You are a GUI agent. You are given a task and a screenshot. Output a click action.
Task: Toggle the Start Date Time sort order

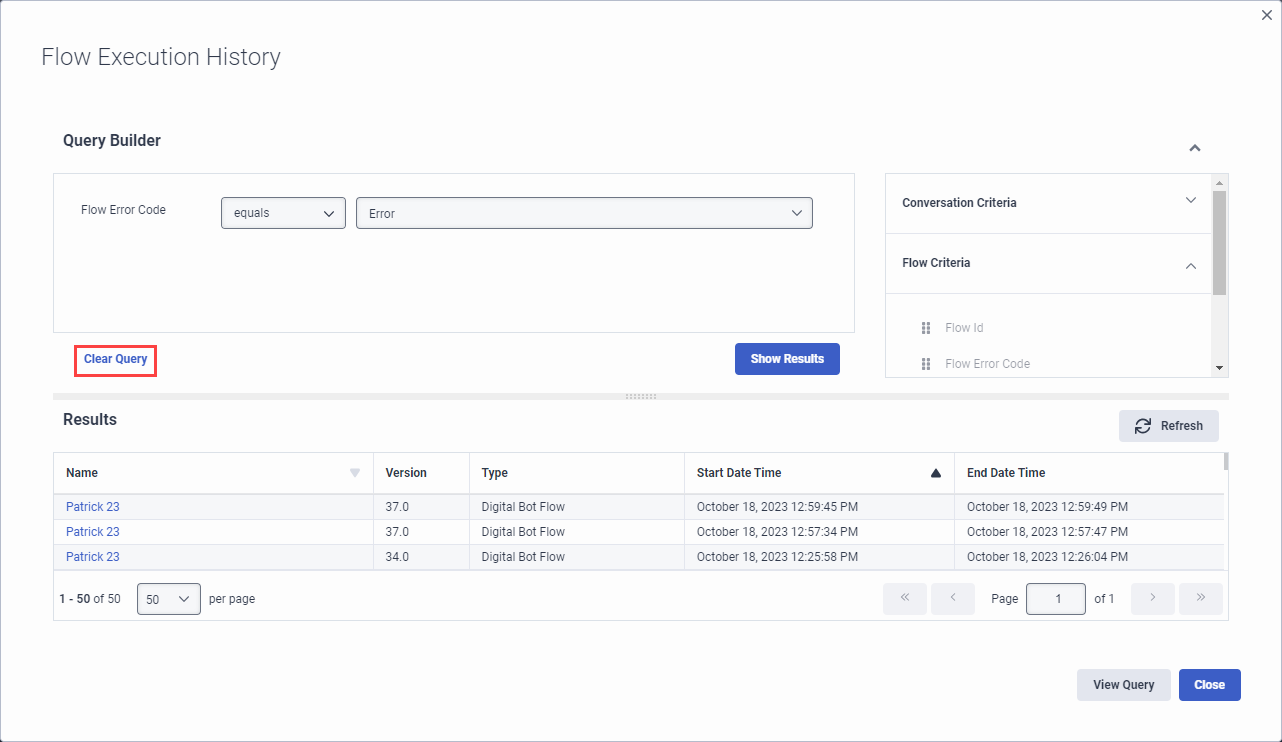coord(934,472)
